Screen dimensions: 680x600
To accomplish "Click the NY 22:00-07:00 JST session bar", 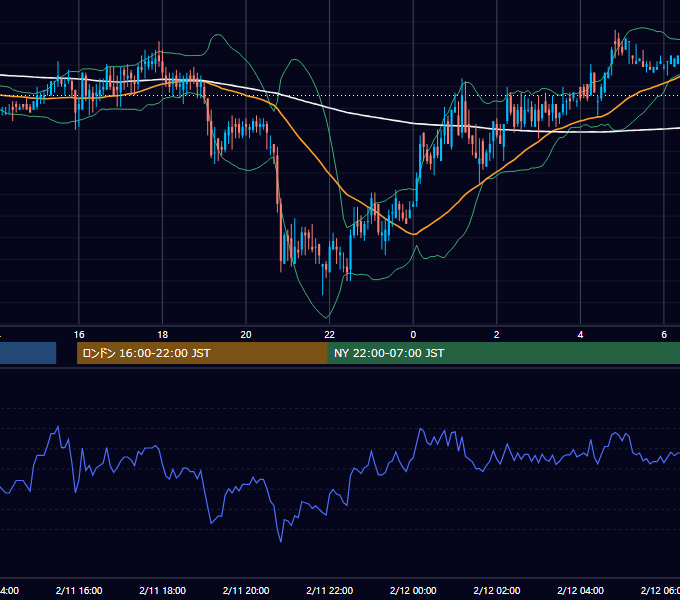I will tap(503, 353).
